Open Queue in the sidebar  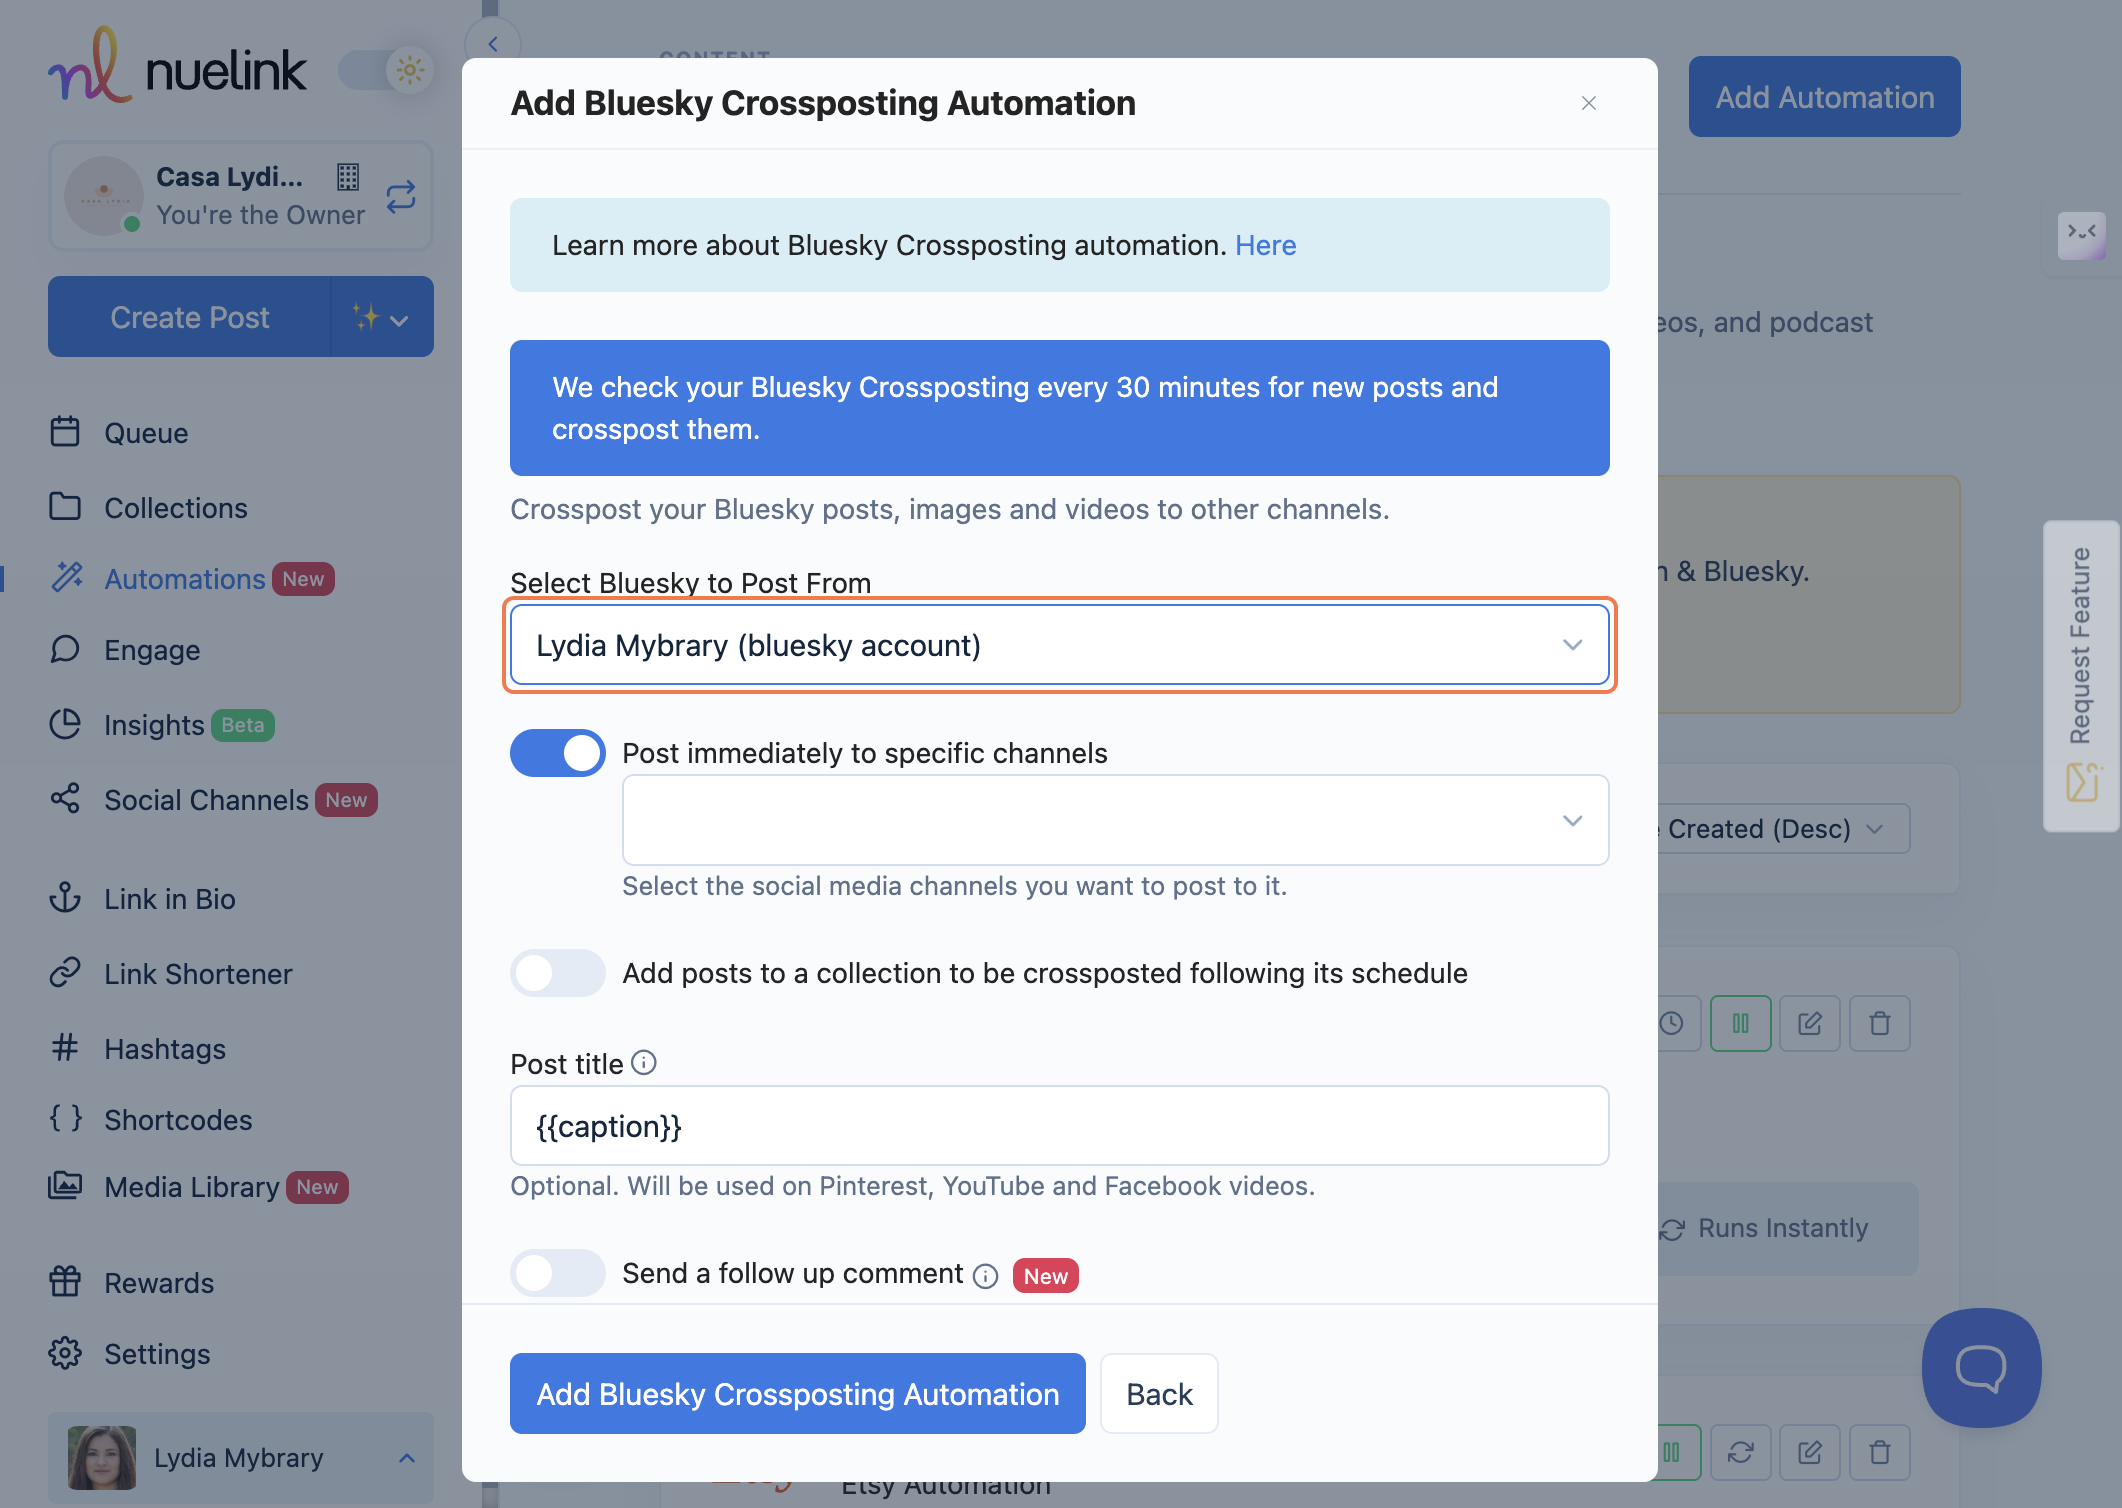[146, 433]
